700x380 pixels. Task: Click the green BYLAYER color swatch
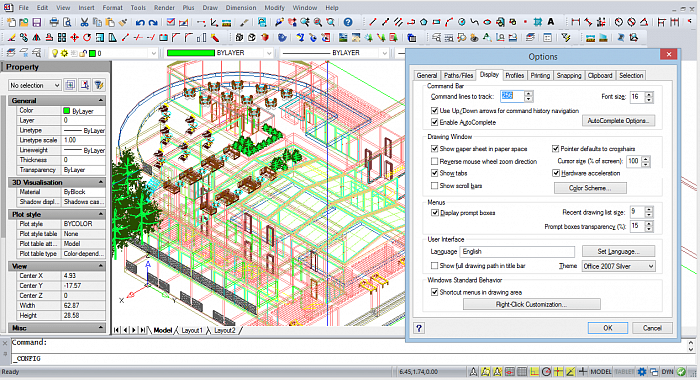point(191,53)
